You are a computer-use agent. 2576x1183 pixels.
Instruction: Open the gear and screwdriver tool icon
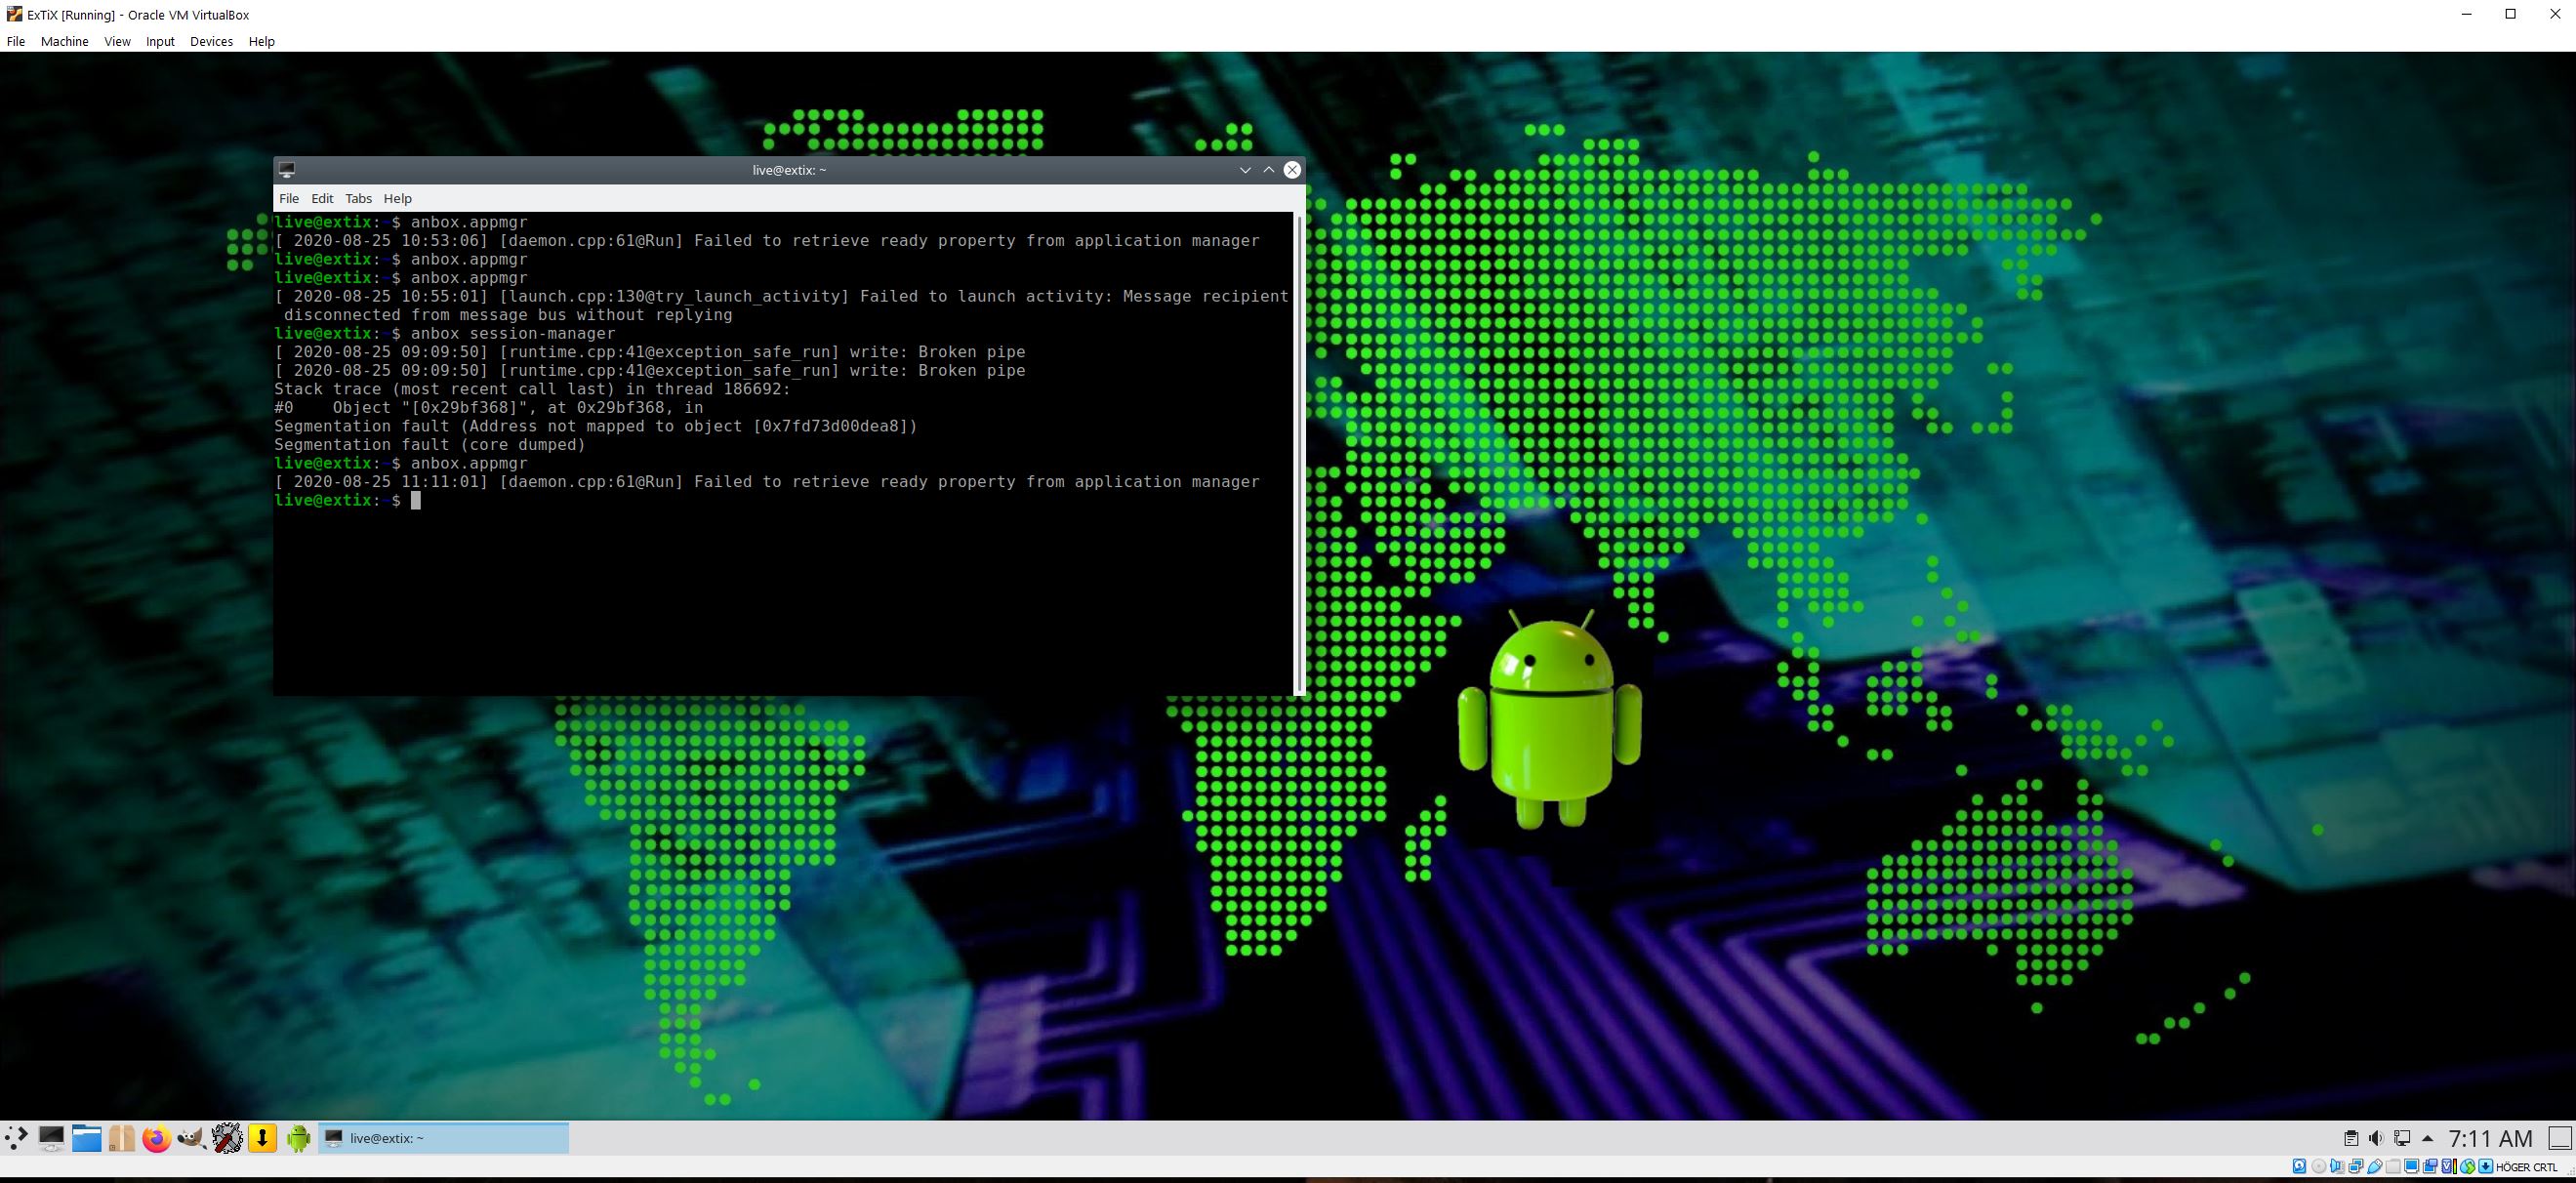(227, 1138)
